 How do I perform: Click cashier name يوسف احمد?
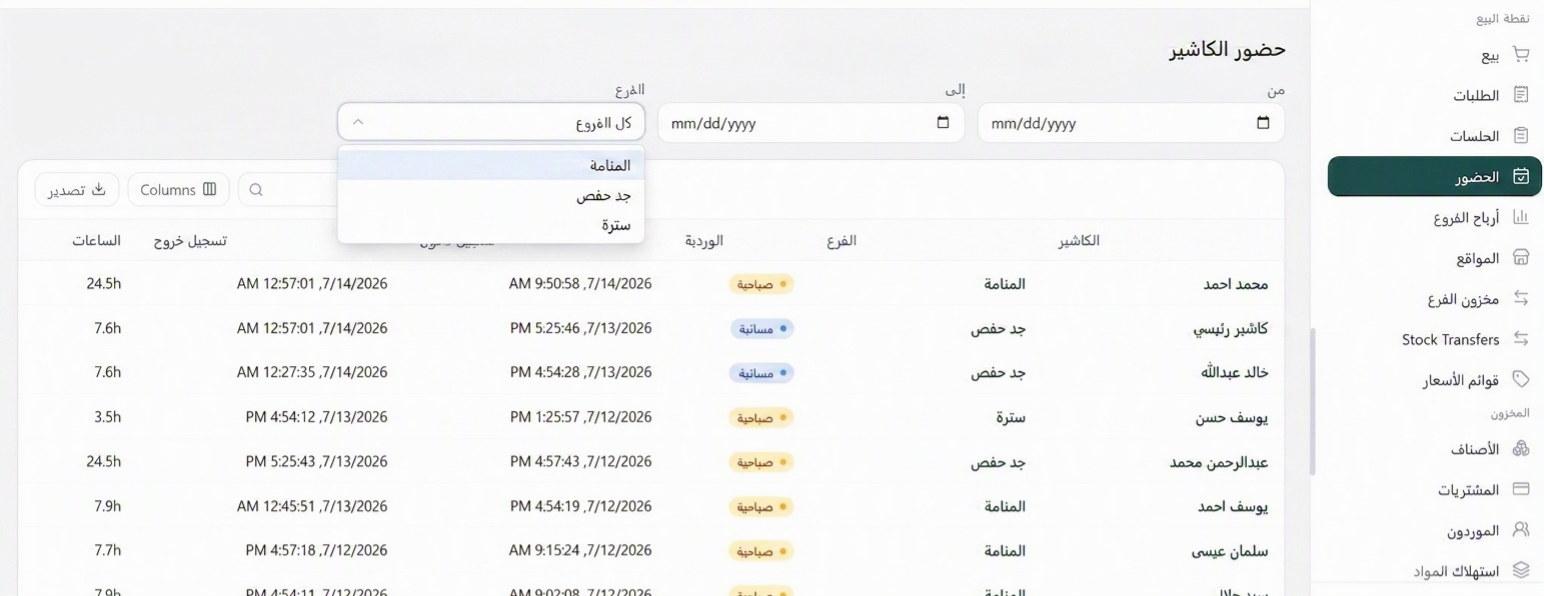pos(1233,507)
